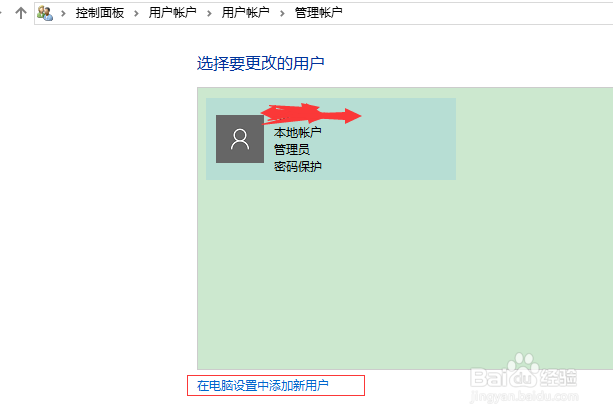Expand chevron after 控制面板 breadcrumb
The width and height of the screenshot is (613, 418).
136,13
